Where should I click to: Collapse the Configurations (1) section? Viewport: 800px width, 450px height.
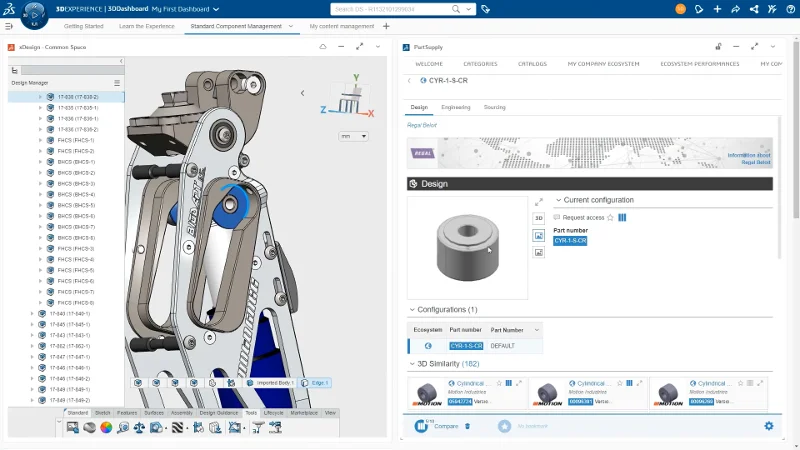[x=413, y=310]
